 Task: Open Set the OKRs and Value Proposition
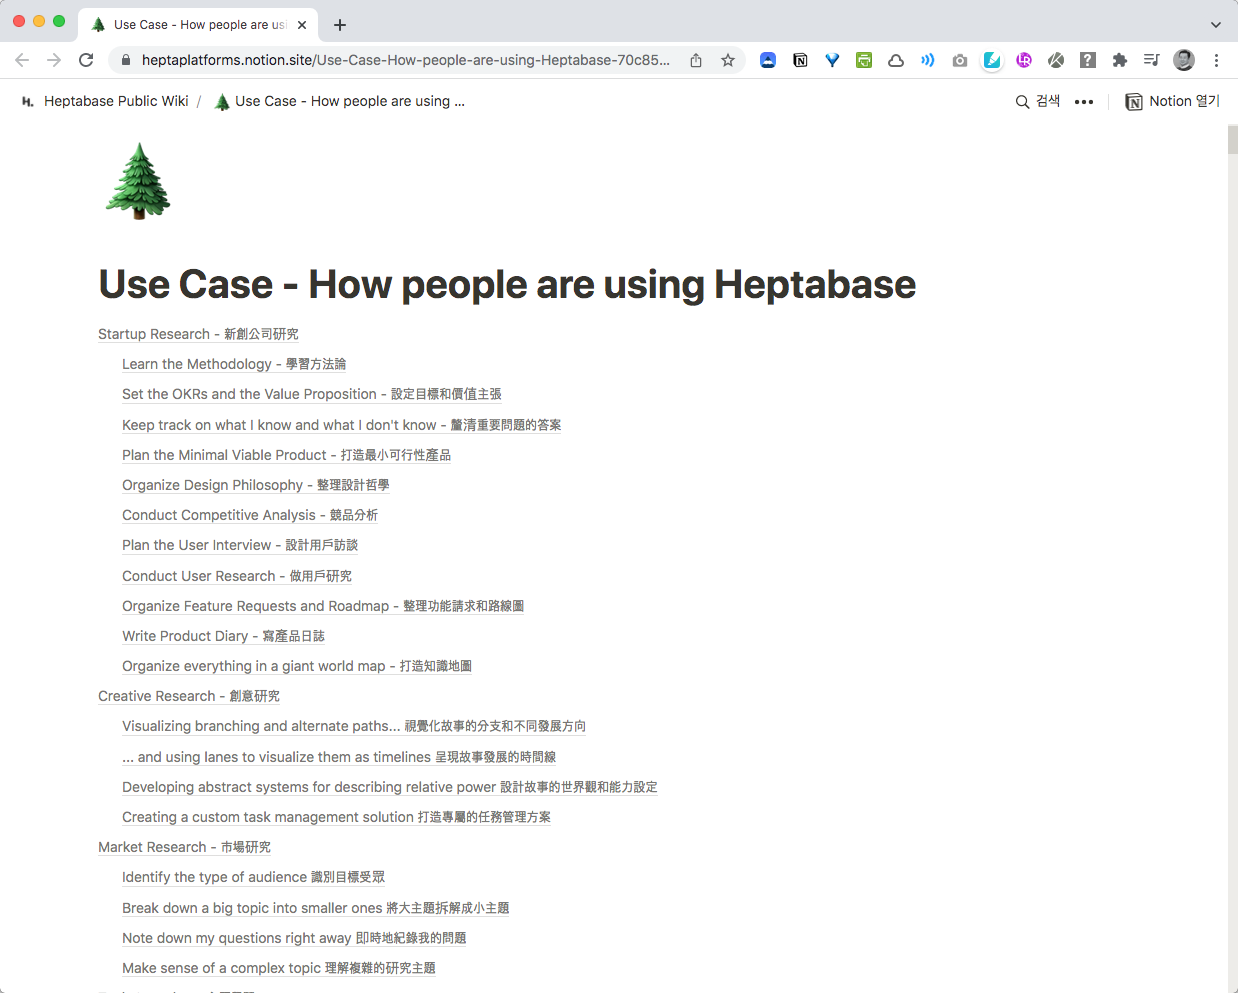(312, 394)
